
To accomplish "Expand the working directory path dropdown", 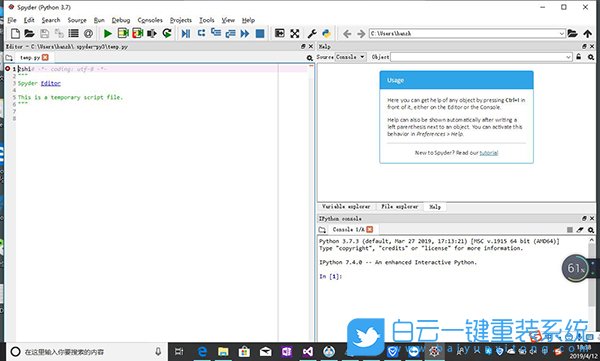I will tap(561, 34).
